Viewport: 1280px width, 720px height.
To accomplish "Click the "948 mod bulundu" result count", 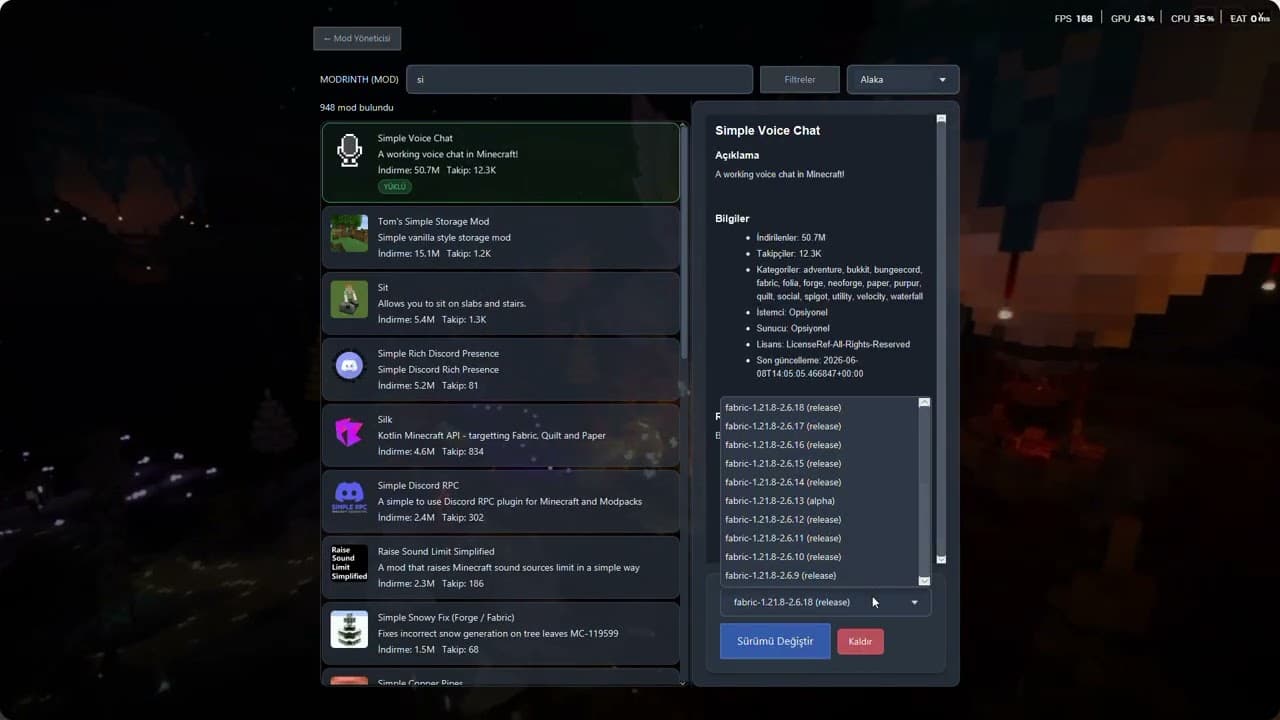I will click(357, 107).
